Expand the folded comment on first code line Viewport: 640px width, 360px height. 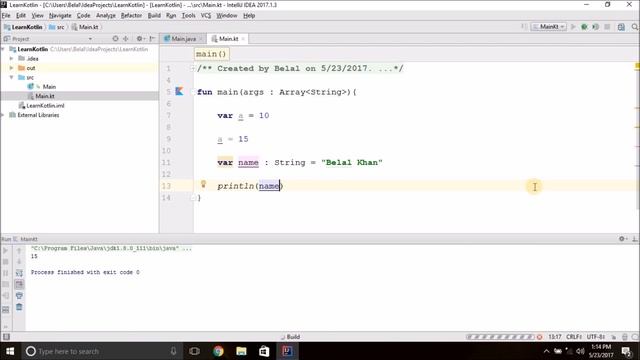pyautogui.click(x=192, y=69)
